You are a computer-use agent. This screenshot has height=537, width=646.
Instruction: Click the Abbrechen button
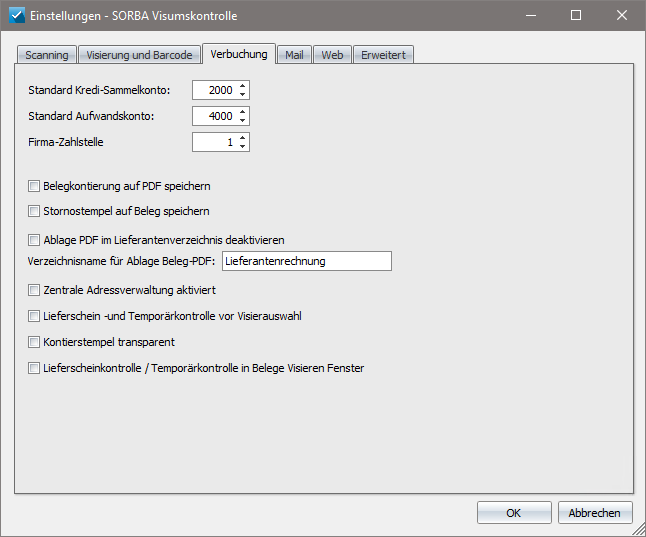[x=595, y=513]
